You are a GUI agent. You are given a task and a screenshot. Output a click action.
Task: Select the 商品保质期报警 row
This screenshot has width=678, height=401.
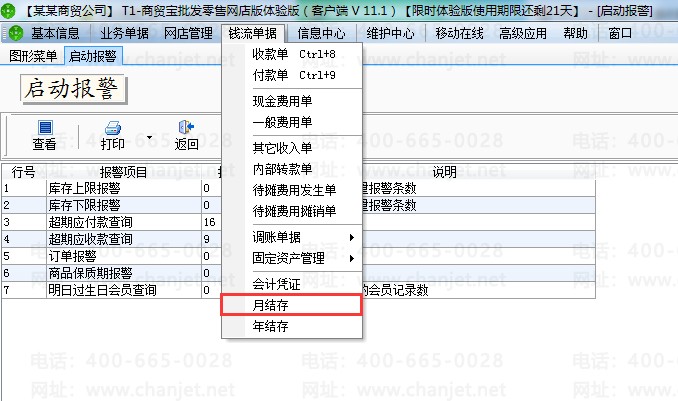[298, 273]
